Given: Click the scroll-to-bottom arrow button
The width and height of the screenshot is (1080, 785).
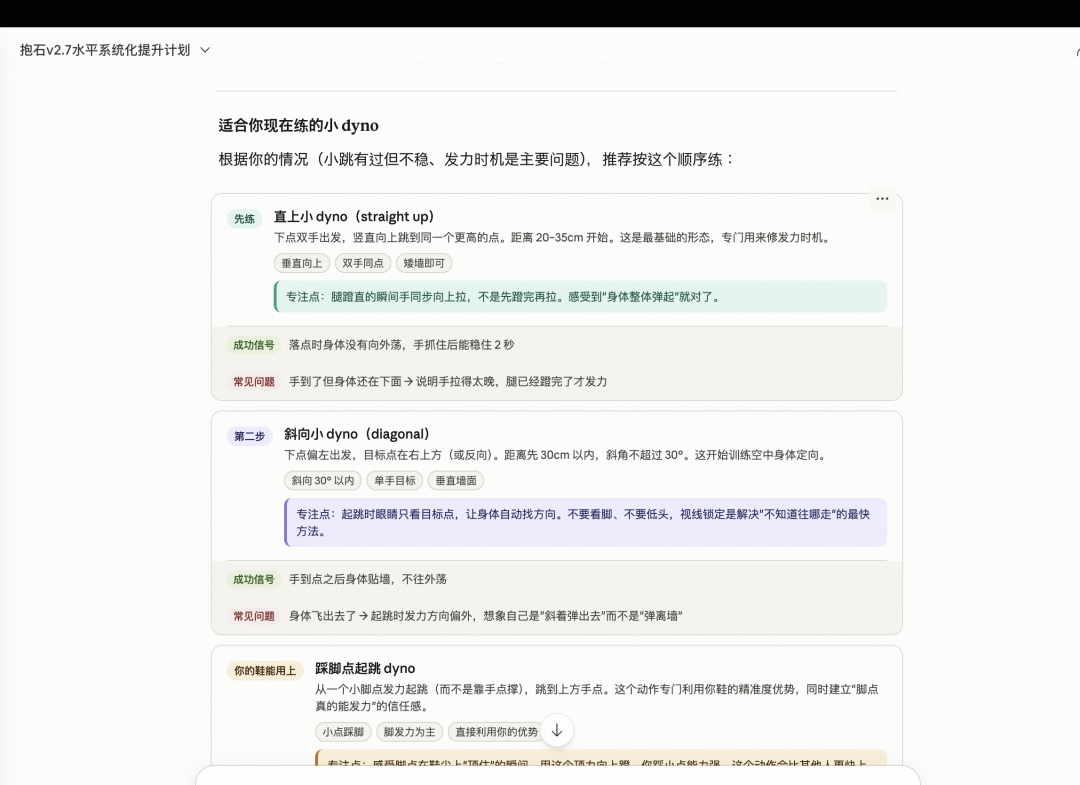Looking at the screenshot, I should (x=557, y=731).
